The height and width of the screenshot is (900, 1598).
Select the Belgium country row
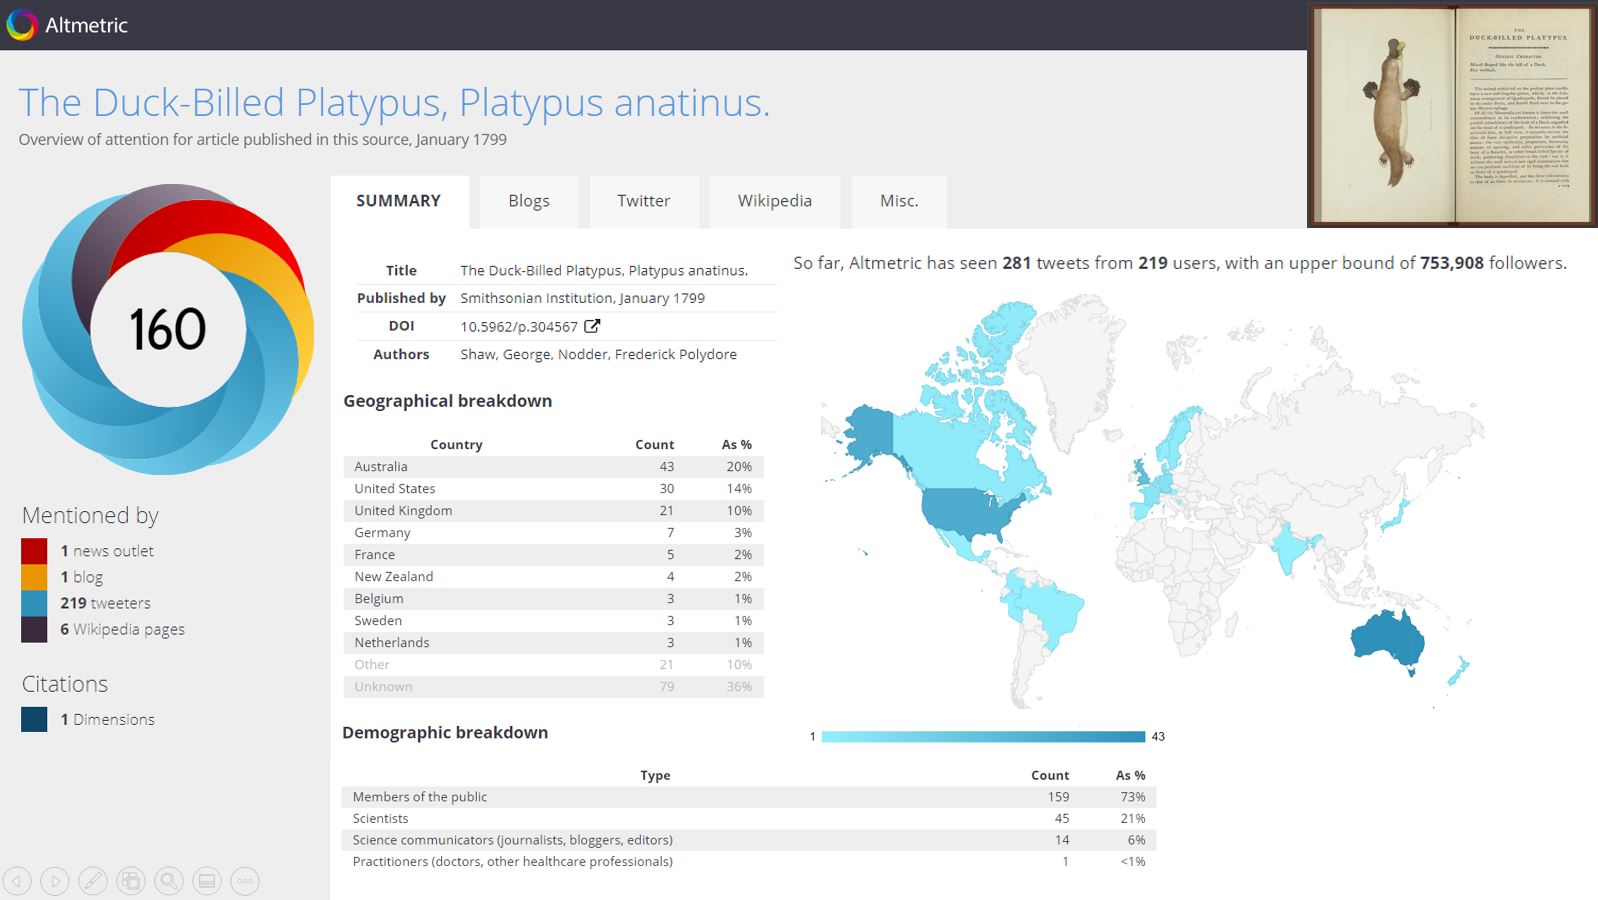(553, 599)
